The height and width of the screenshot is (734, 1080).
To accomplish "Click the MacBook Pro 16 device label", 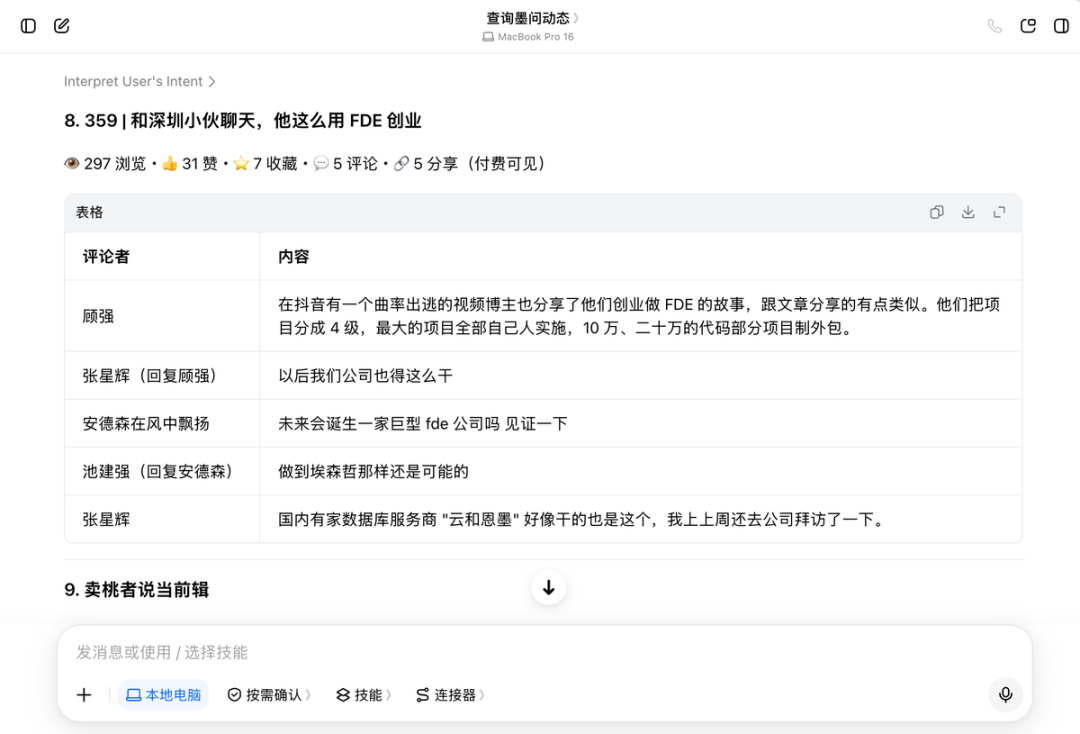I will click(x=528, y=36).
